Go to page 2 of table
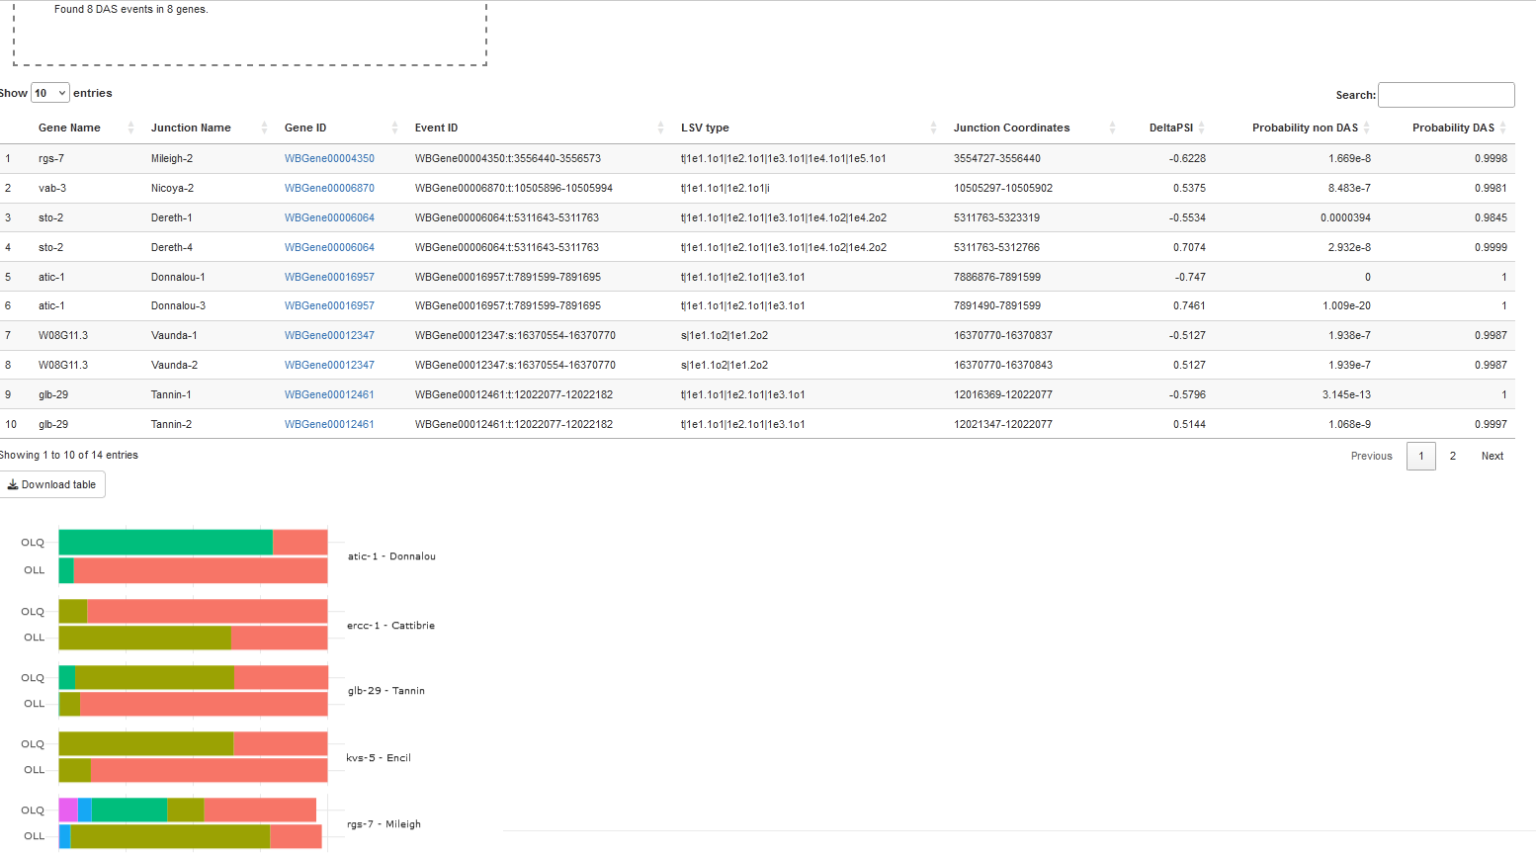The image size is (1536, 855). pyautogui.click(x=1452, y=456)
